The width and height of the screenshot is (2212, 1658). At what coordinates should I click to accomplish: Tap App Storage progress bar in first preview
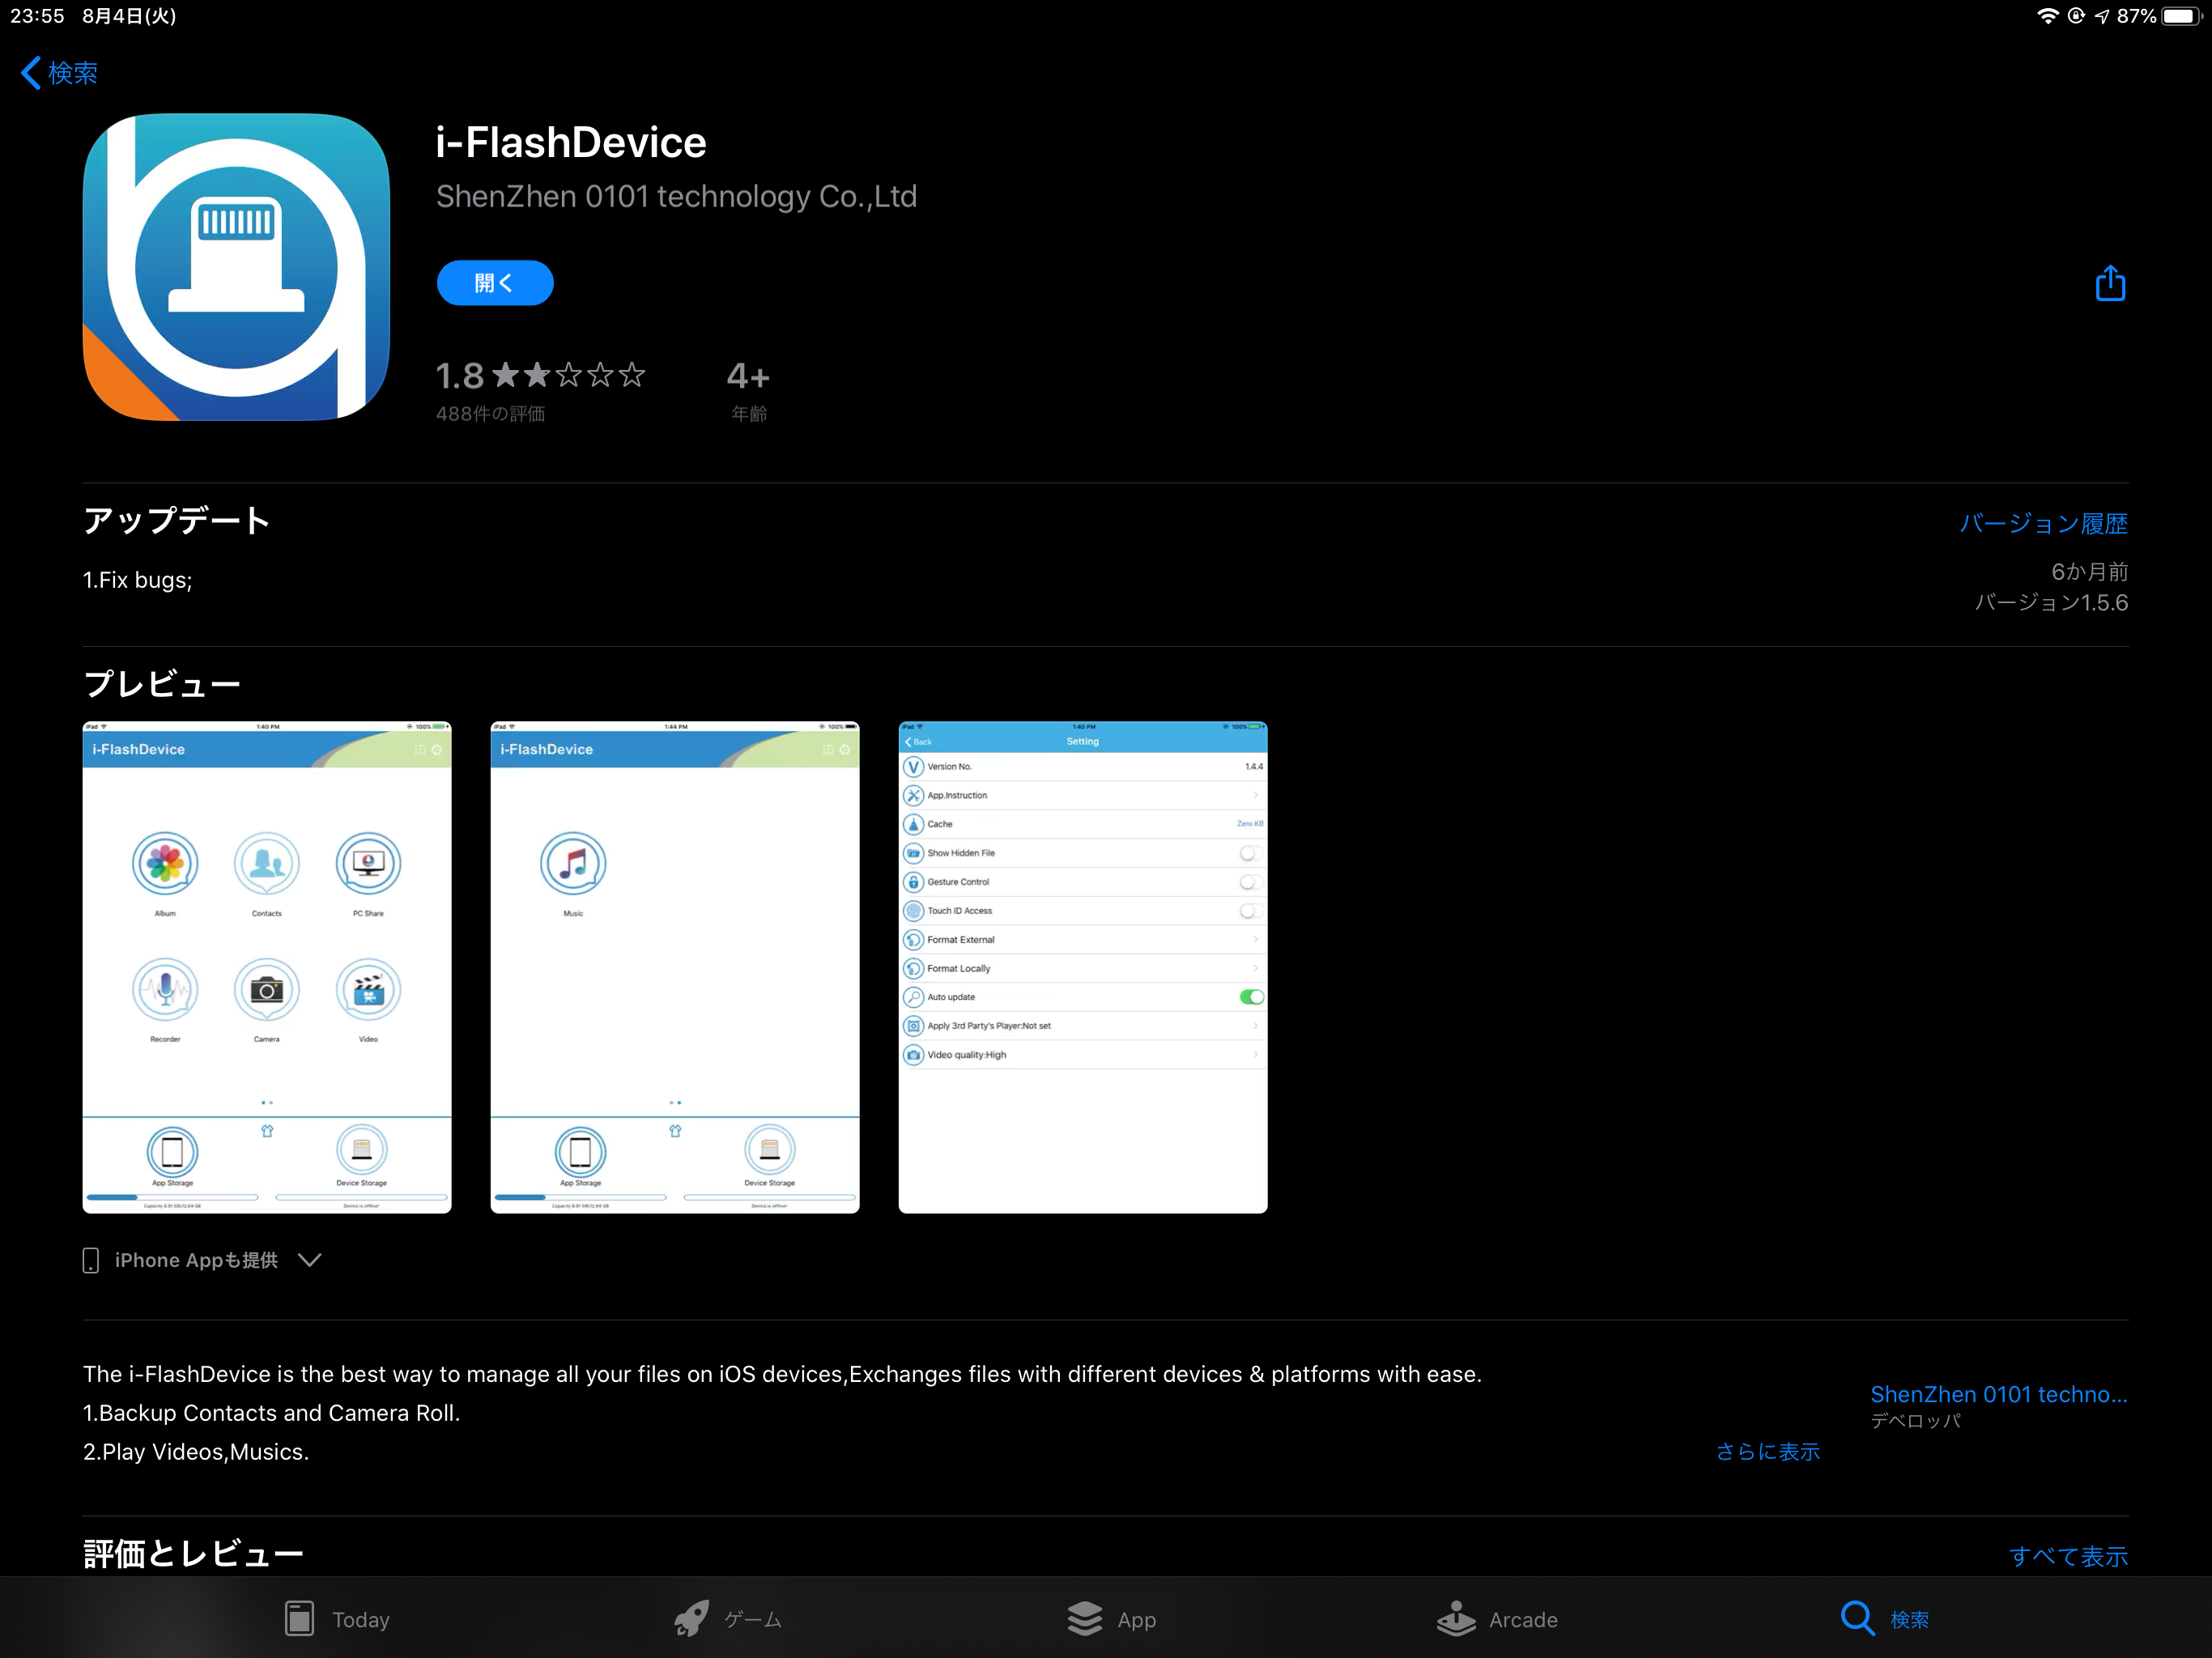point(172,1197)
